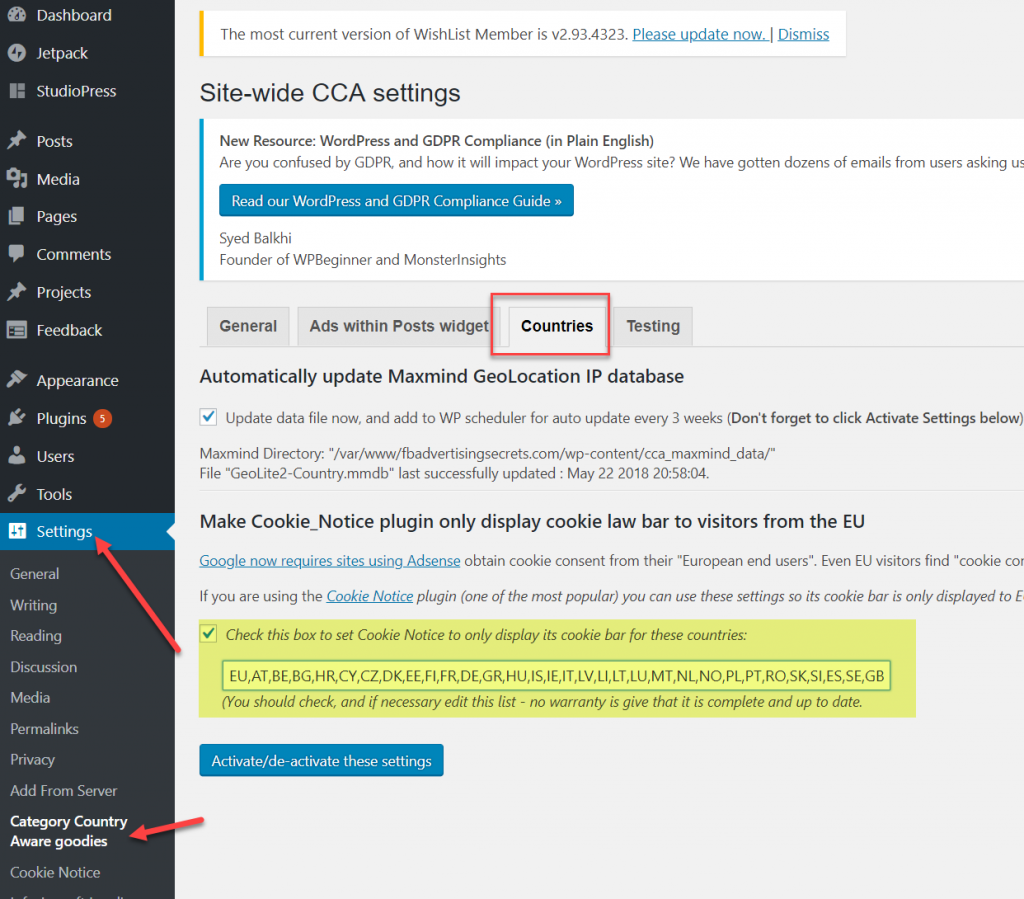Click the Media library icon
Screen dimensions: 1024x899
pyautogui.click(x=17, y=178)
